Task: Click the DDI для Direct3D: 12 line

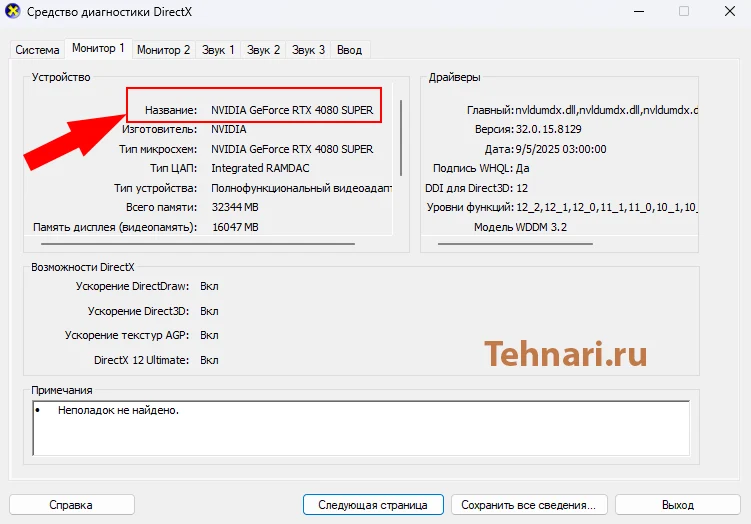Action: pos(476,188)
